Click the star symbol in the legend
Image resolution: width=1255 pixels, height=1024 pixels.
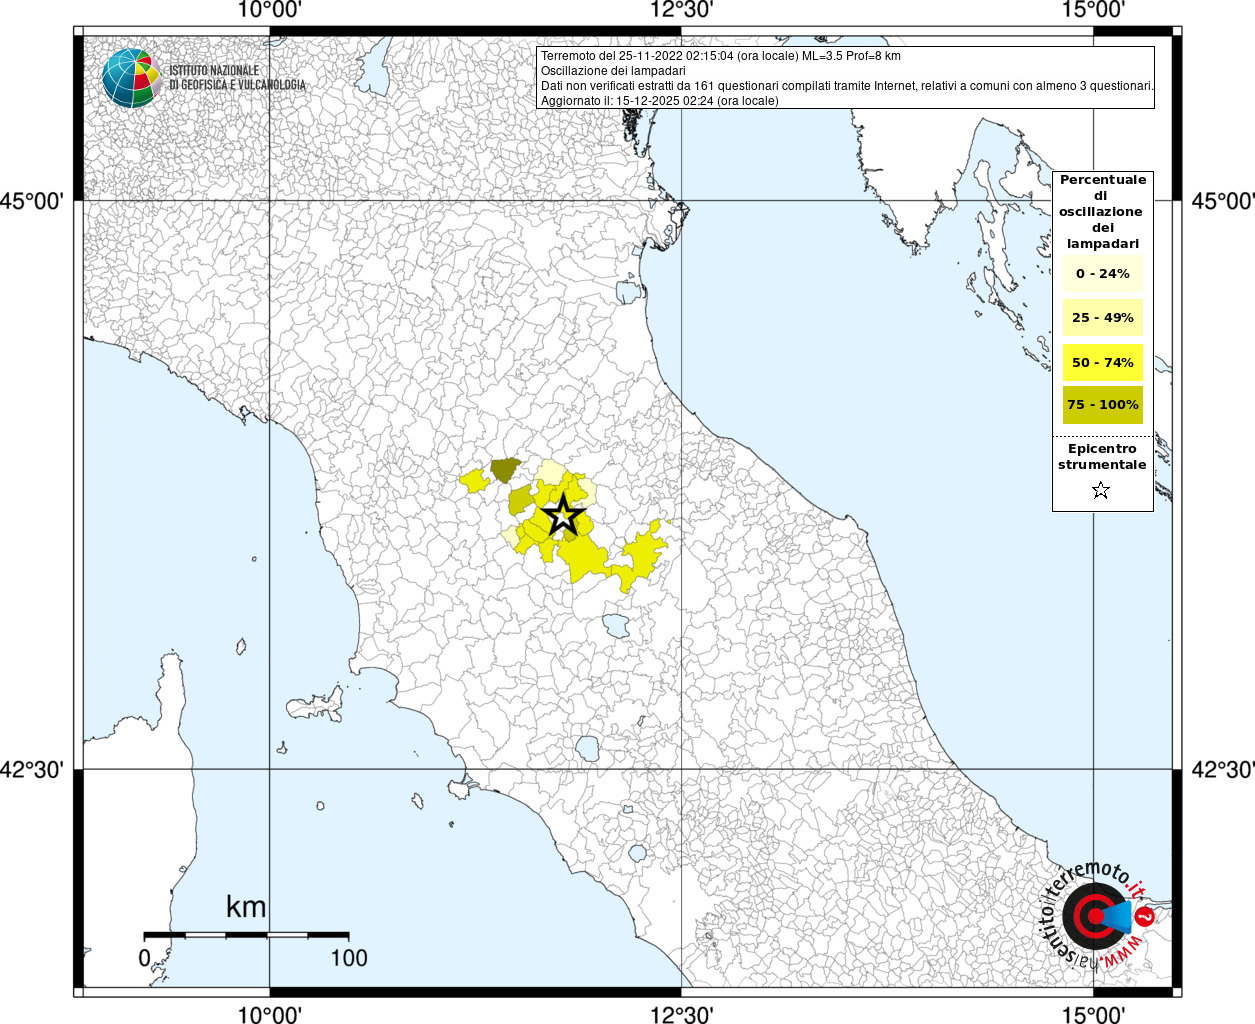tap(1101, 490)
